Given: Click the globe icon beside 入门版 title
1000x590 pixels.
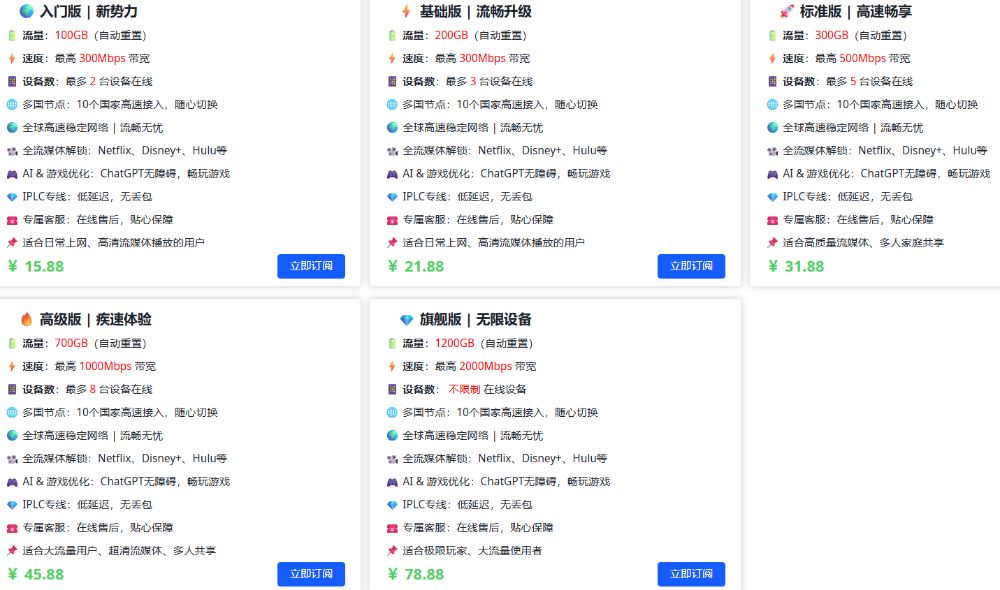Looking at the screenshot, I should pyautogui.click(x=26, y=12).
